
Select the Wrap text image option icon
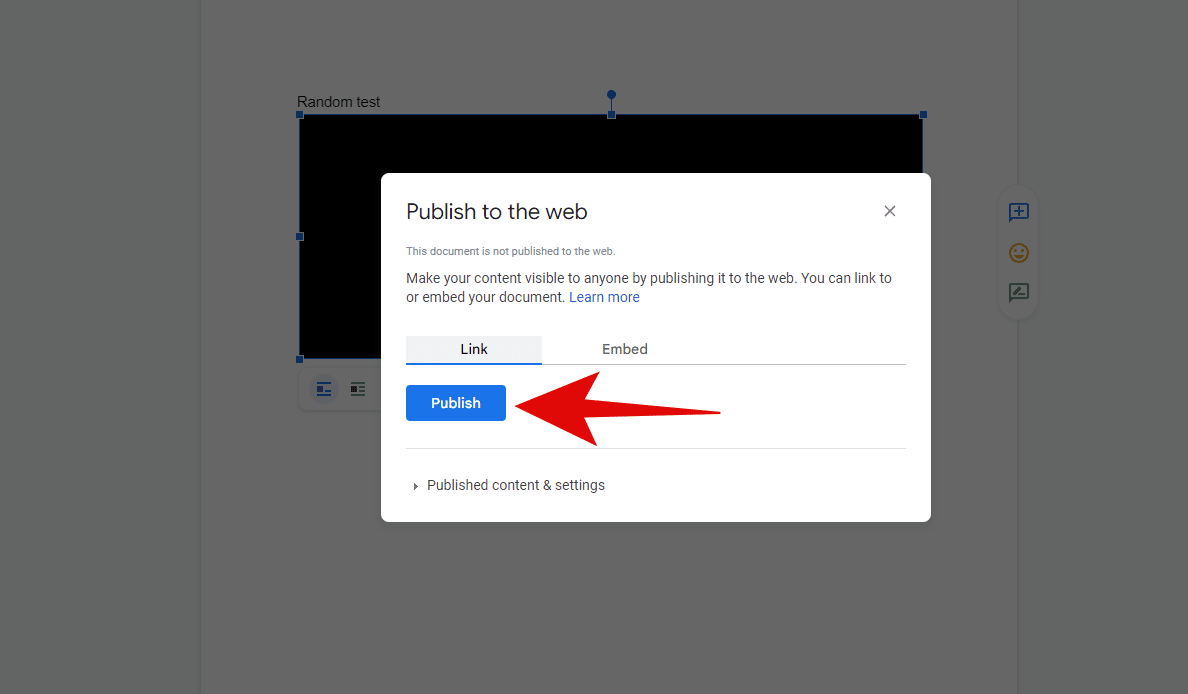tap(358, 389)
